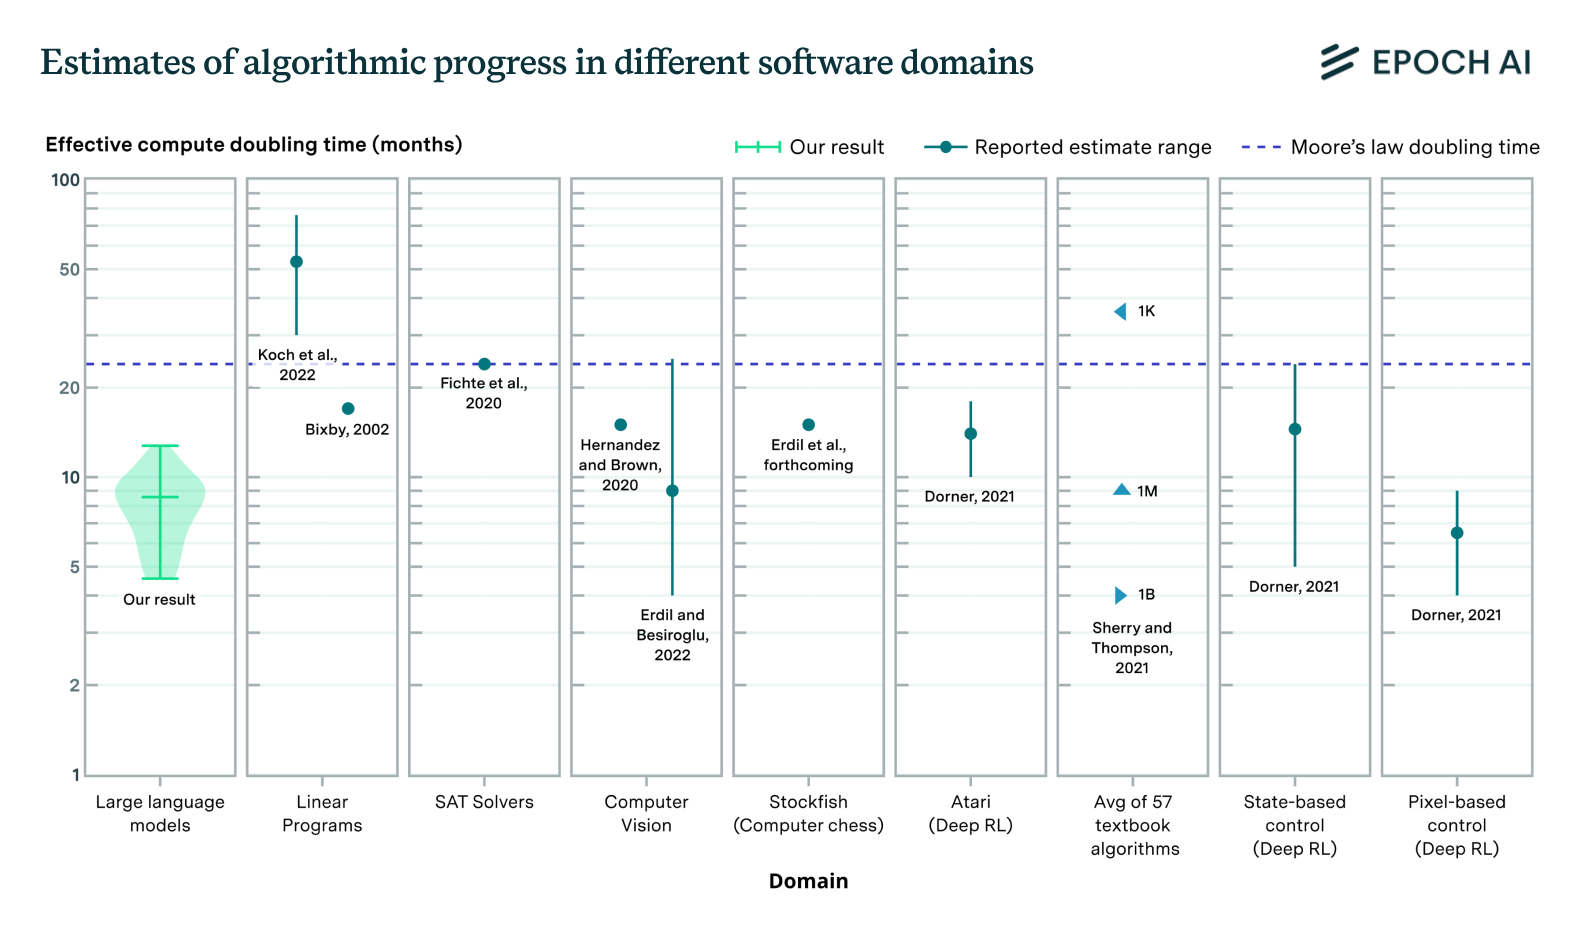This screenshot has height=936, width=1580.
Task: Select the Large language models axis label
Action: 160,813
